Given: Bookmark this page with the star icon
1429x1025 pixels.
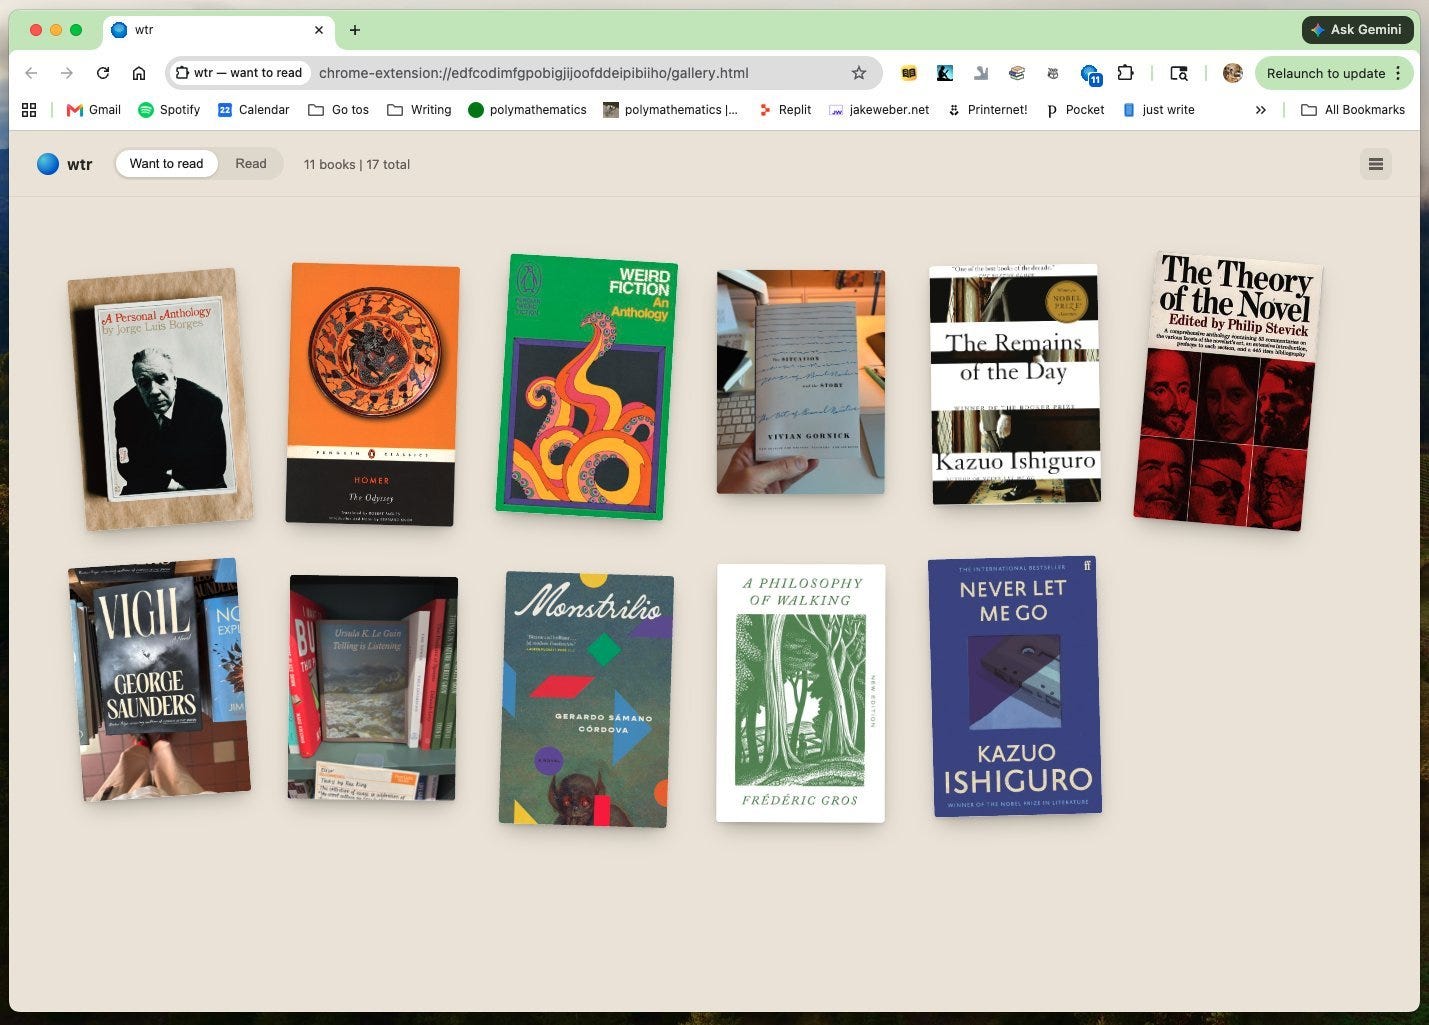Looking at the screenshot, I should point(858,73).
